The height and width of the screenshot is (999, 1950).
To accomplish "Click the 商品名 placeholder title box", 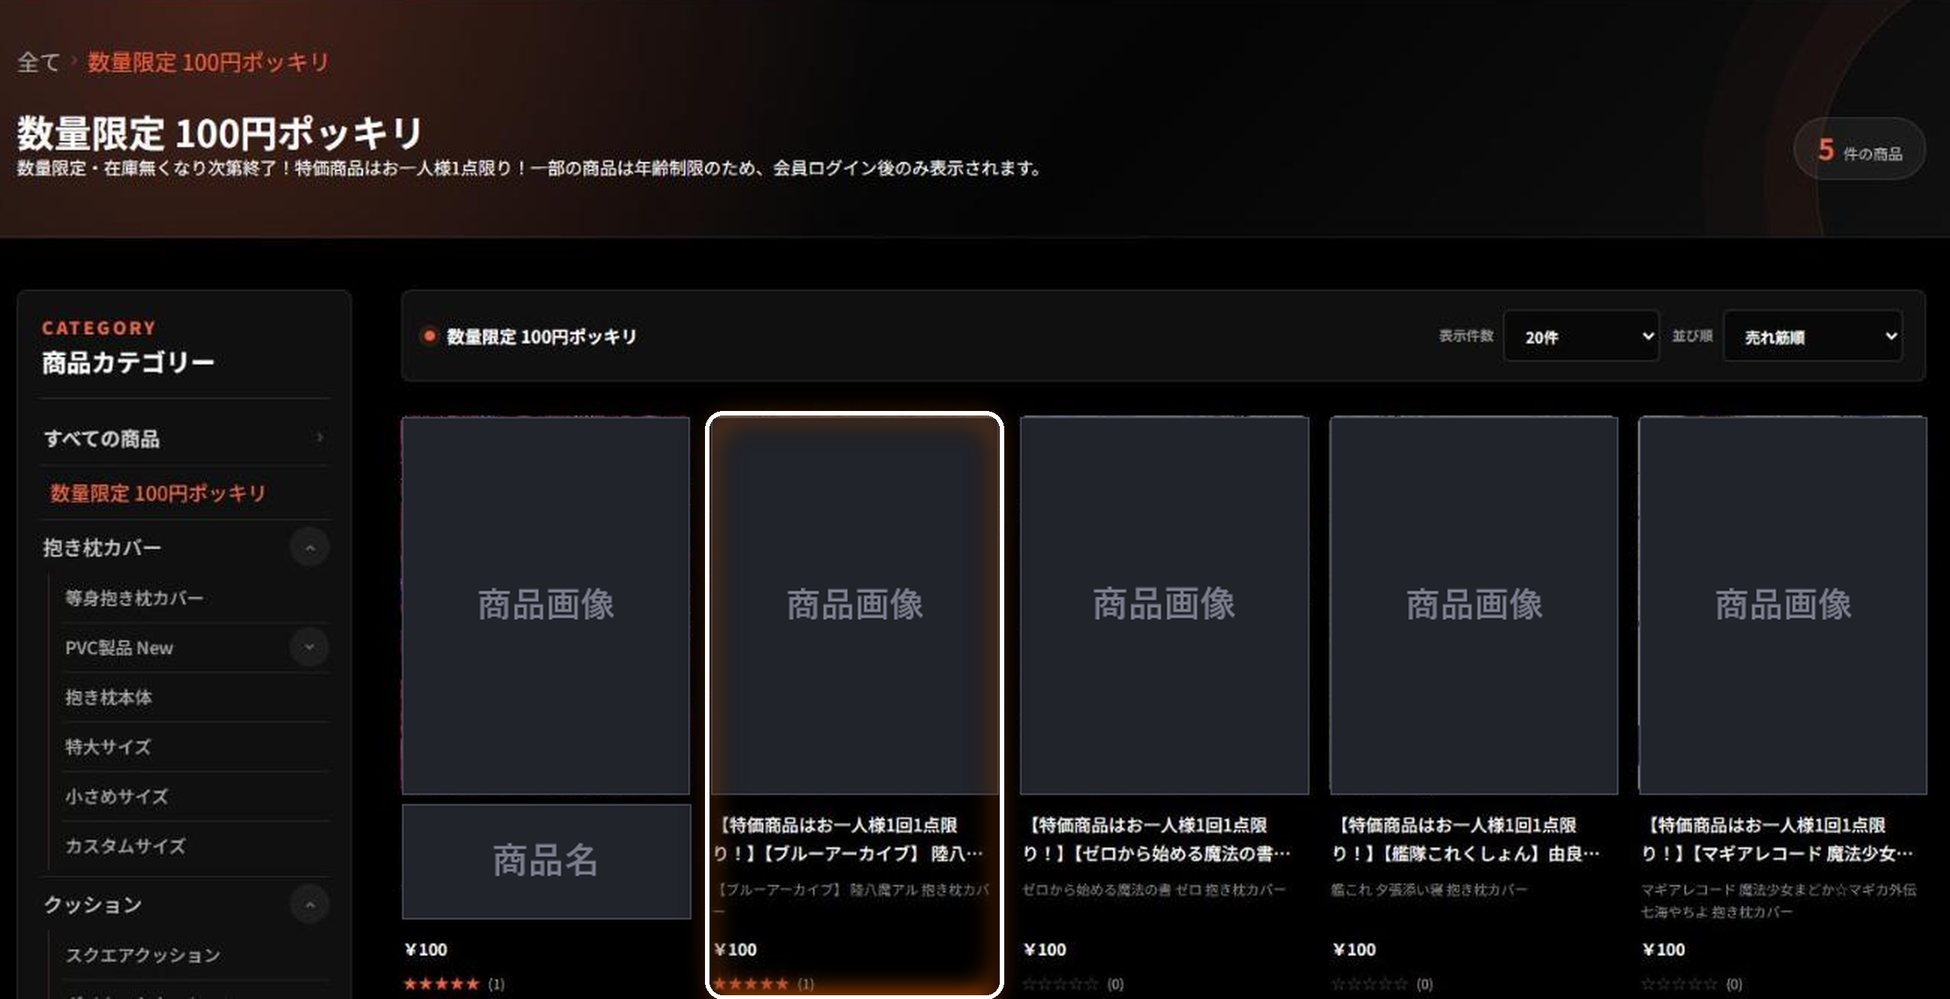I will pos(546,861).
